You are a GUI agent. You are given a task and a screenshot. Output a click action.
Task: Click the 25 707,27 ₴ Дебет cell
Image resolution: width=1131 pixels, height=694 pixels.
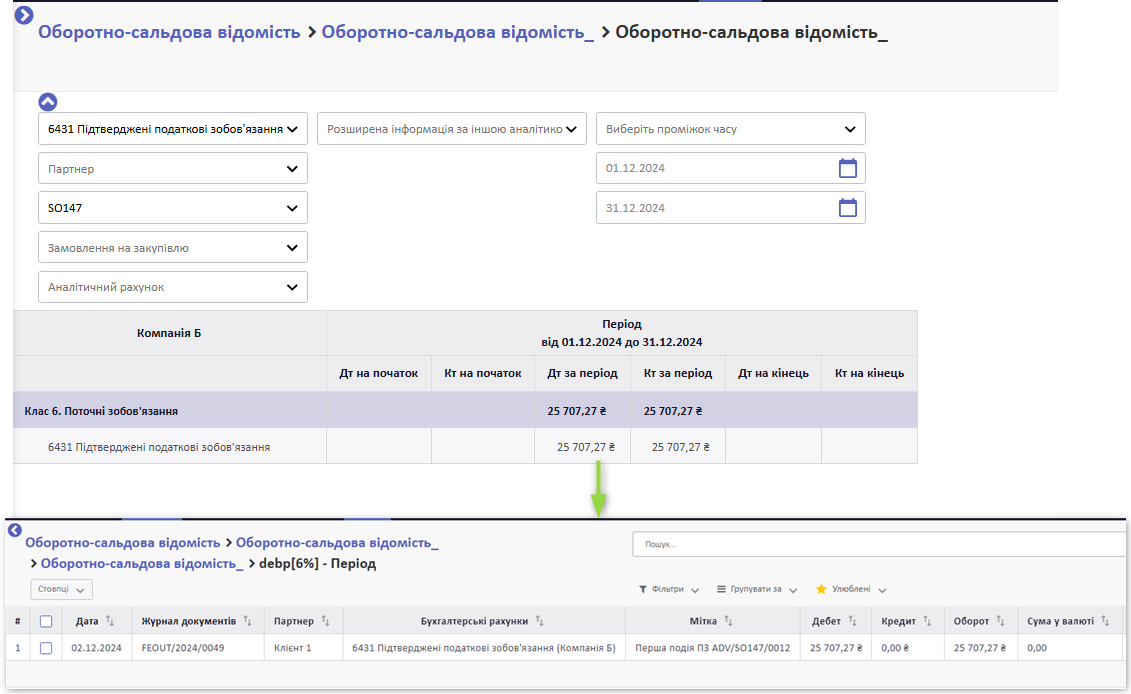[836, 648]
